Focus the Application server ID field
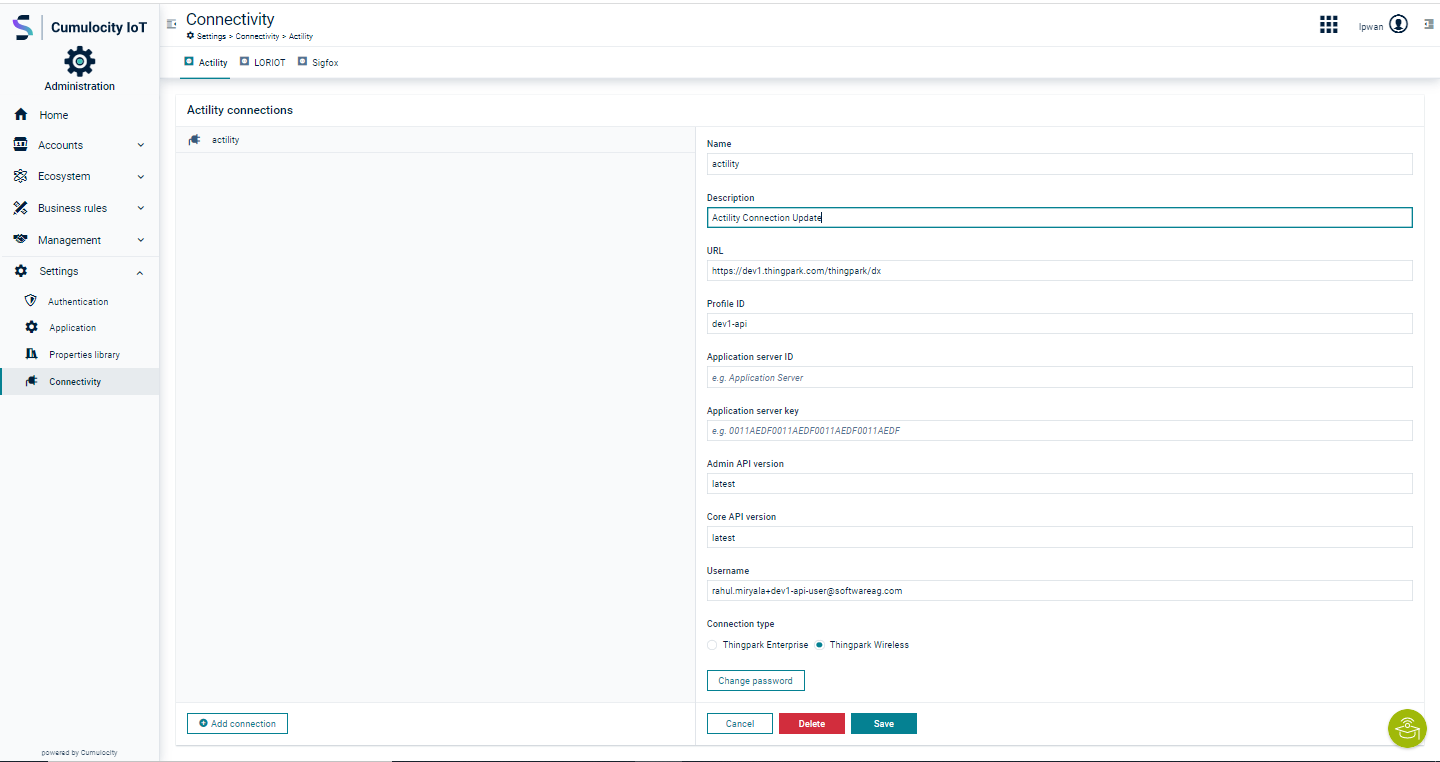 click(x=1059, y=377)
